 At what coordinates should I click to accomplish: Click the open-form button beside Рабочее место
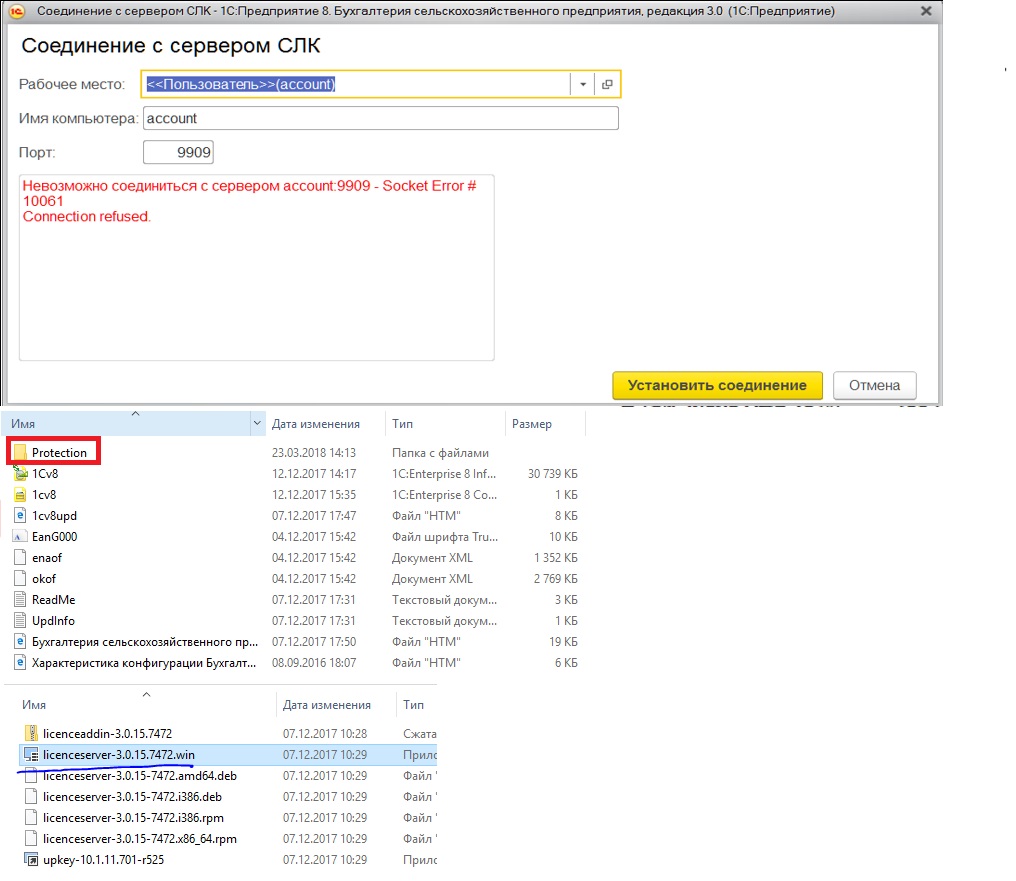(x=607, y=84)
